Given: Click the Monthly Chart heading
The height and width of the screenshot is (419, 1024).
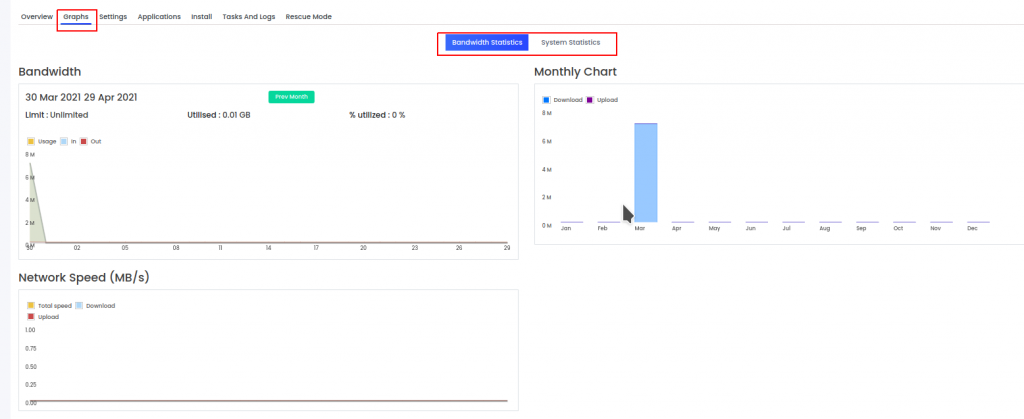Looking at the screenshot, I should tap(575, 72).
